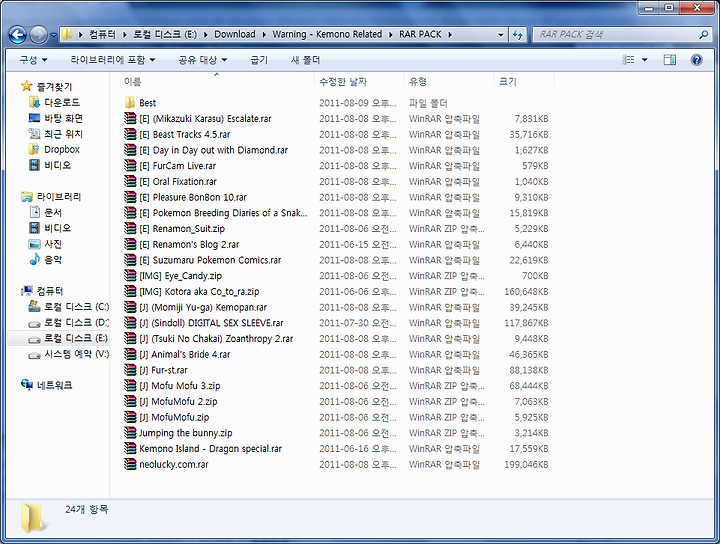
Task: Click icon of Fur-st.rar
Action: 130,370
